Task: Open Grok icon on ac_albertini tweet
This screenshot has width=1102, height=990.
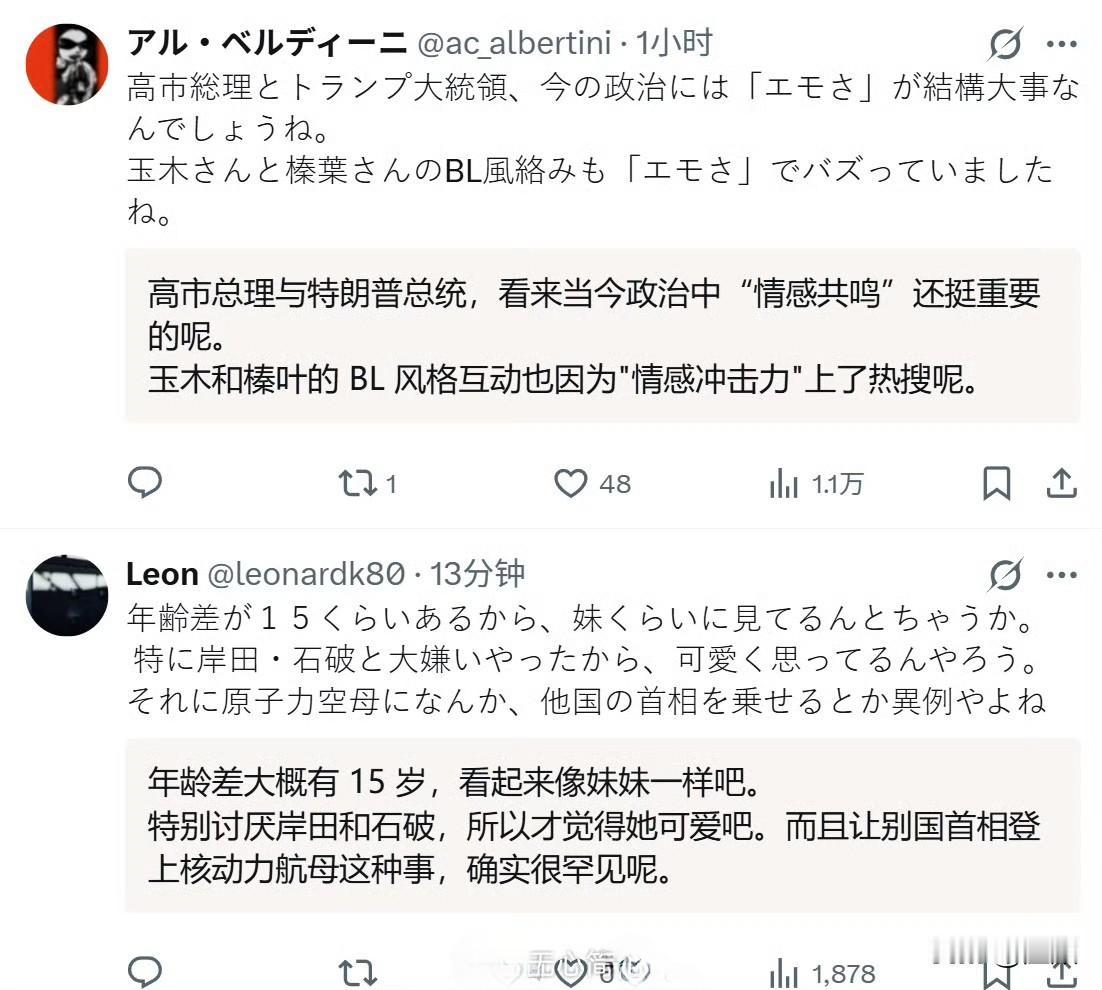Action: coord(1005,44)
